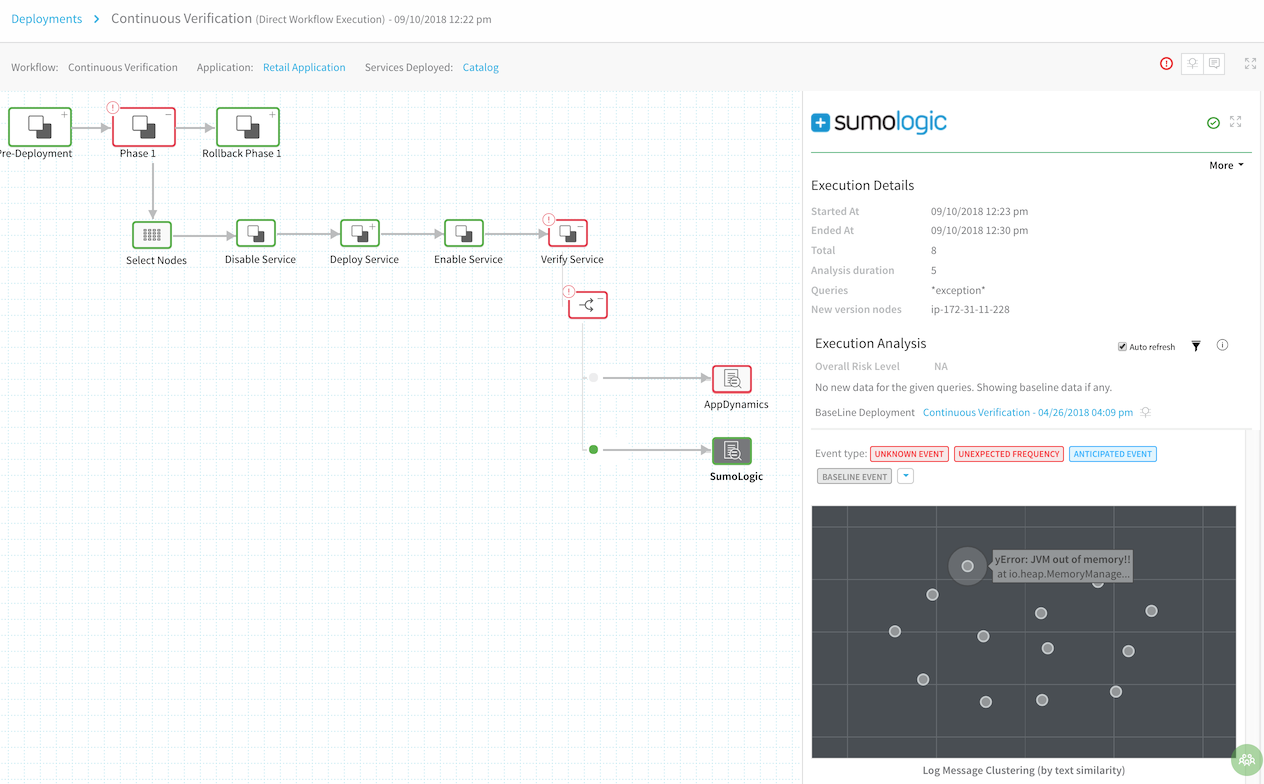Image resolution: width=1264 pixels, height=784 pixels.
Task: Click the error badge on Verify Service
Action: 548,219
